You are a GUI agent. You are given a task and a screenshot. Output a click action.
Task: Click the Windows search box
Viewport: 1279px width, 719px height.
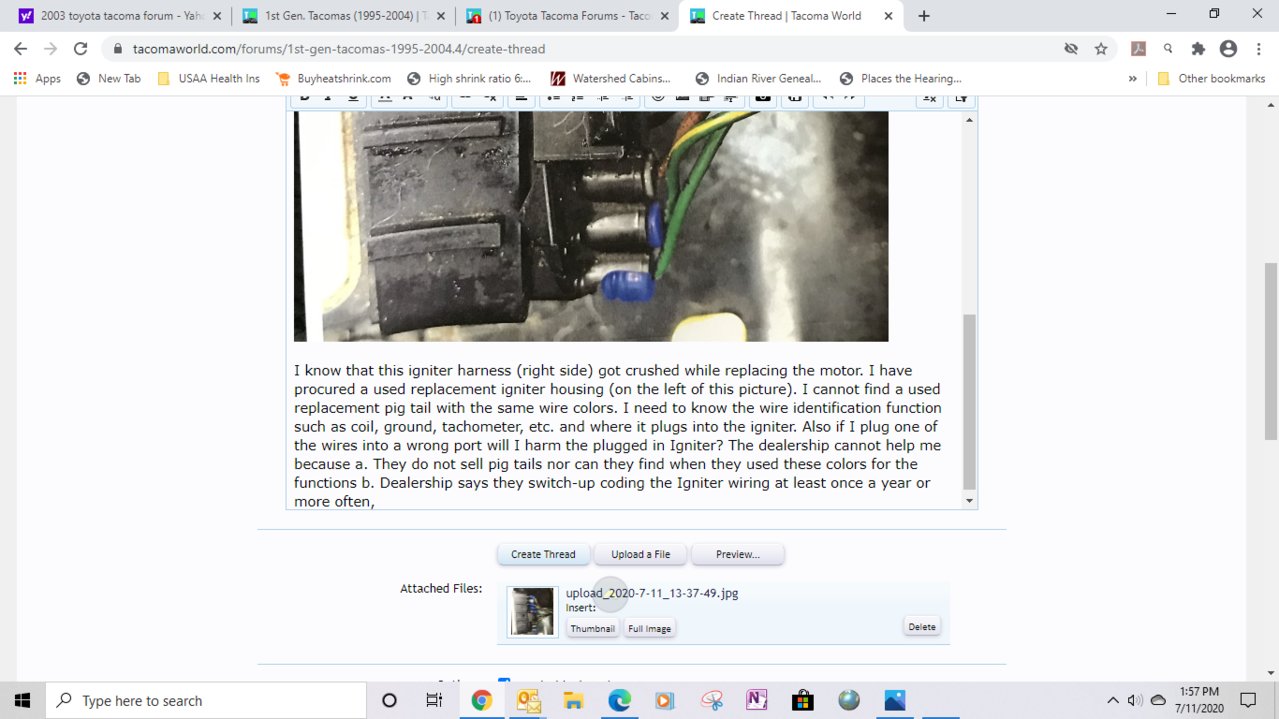207,700
